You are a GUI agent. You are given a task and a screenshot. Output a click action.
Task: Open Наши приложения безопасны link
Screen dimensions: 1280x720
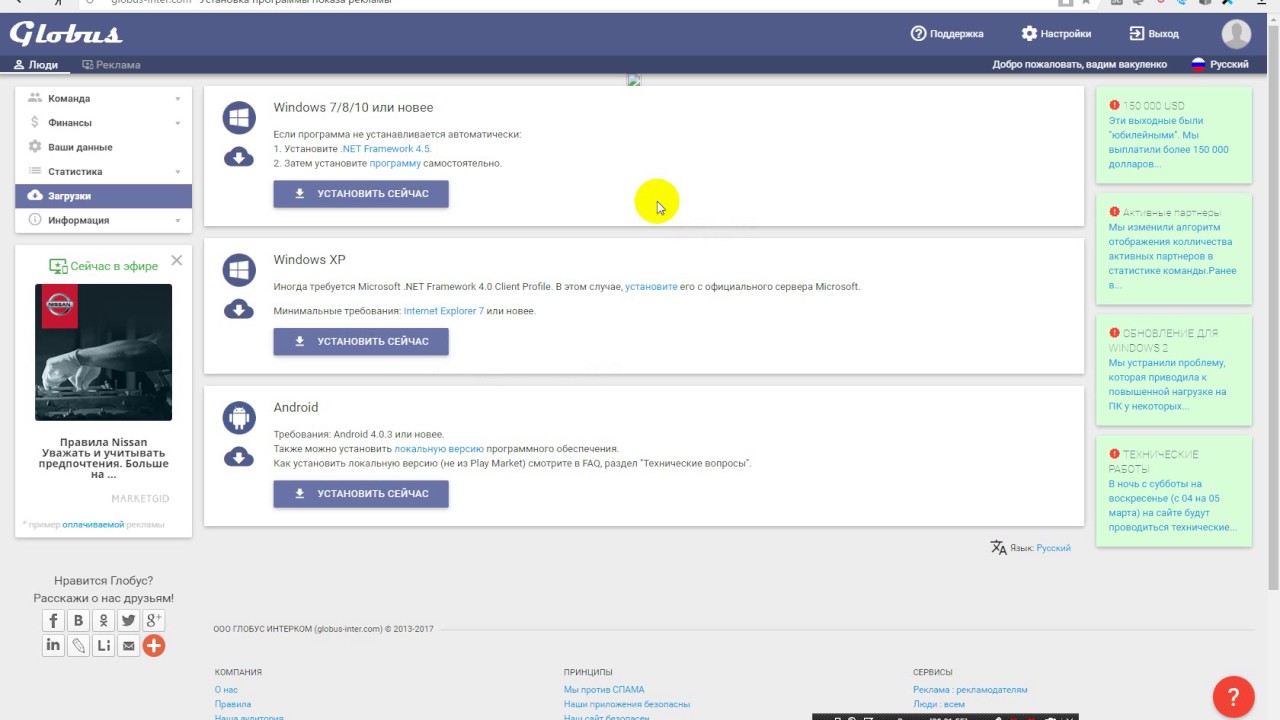pos(626,704)
